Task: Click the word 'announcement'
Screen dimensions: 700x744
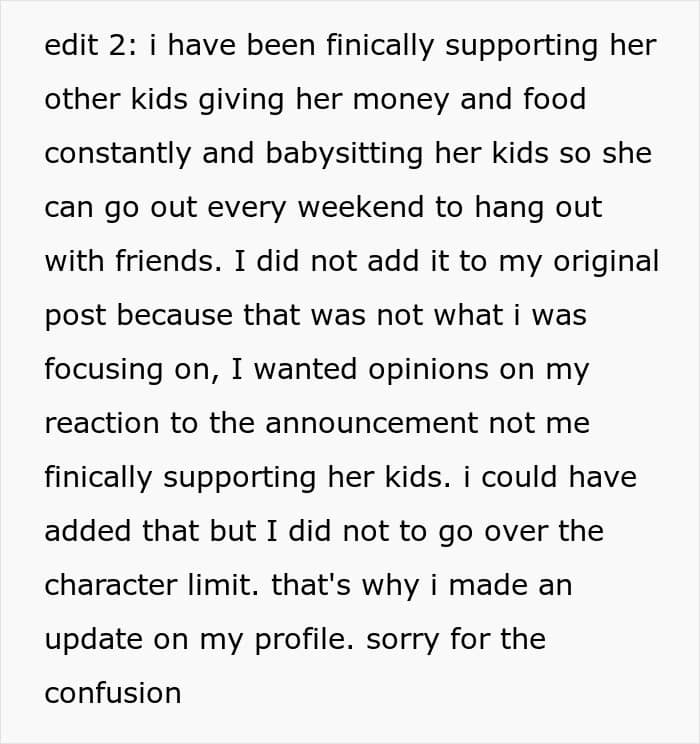Action: [372, 423]
